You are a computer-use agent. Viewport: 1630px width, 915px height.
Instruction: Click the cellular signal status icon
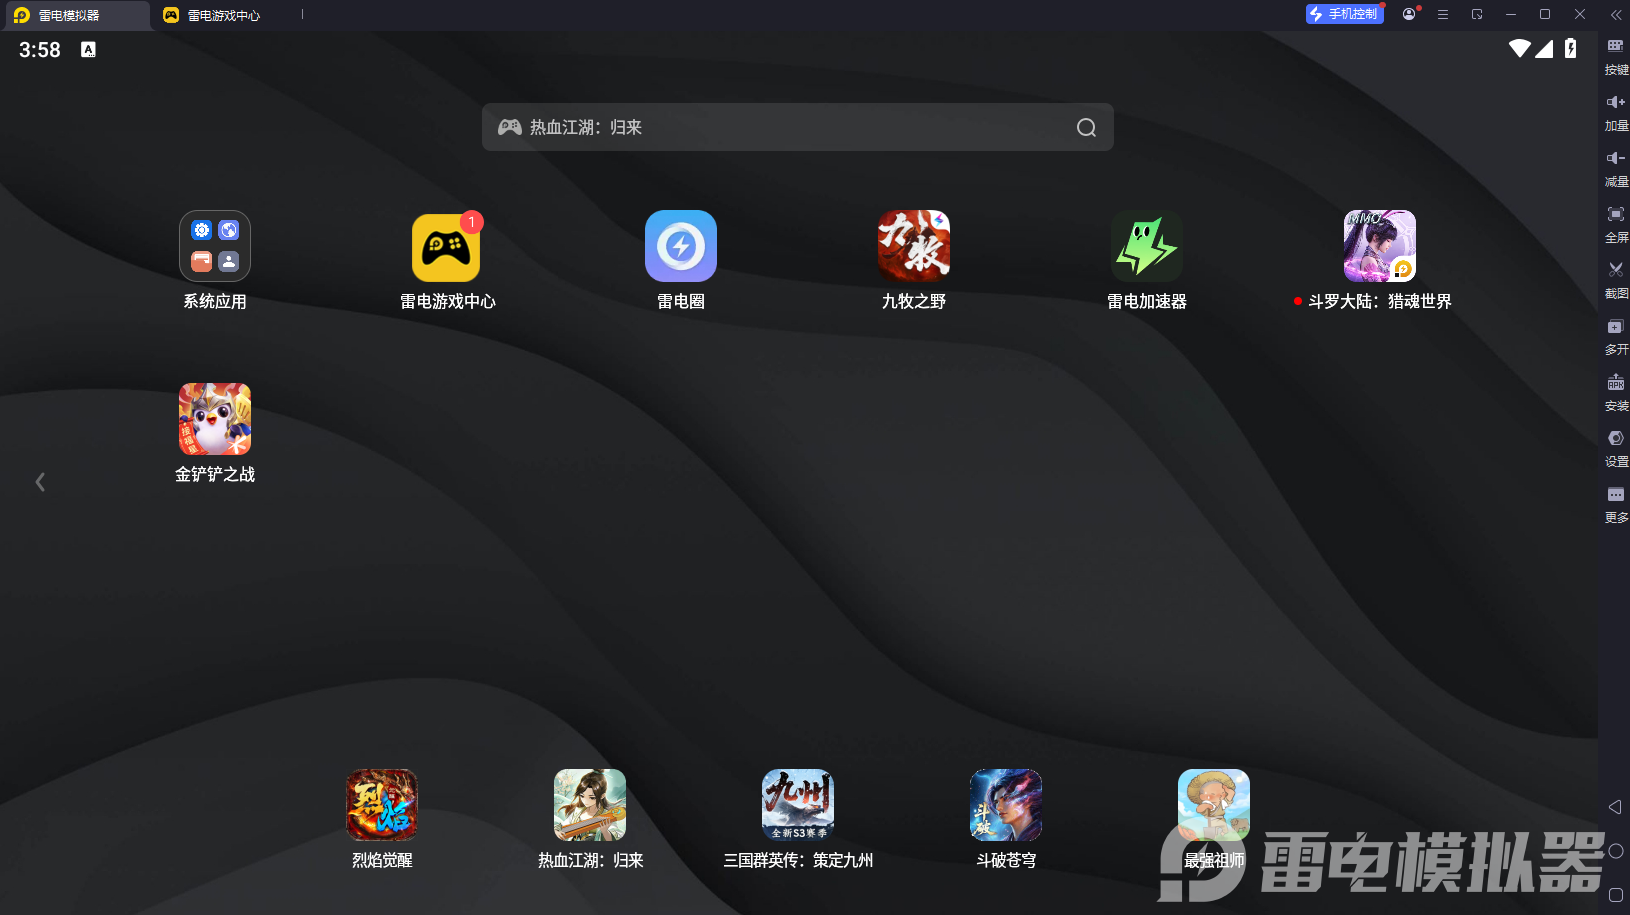[1545, 48]
